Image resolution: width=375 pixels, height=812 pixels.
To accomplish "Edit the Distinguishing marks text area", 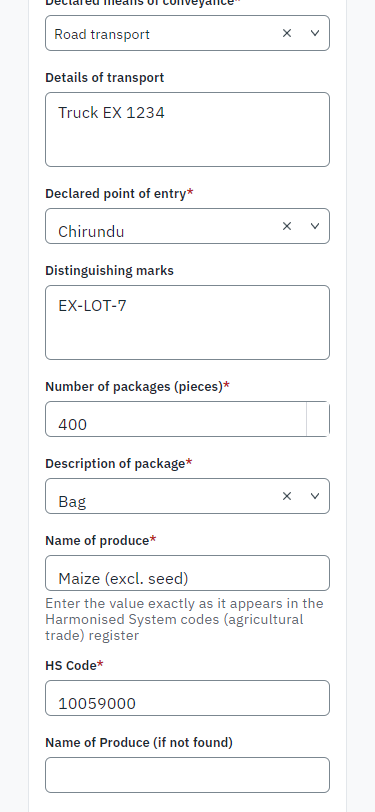I will click(x=188, y=323).
